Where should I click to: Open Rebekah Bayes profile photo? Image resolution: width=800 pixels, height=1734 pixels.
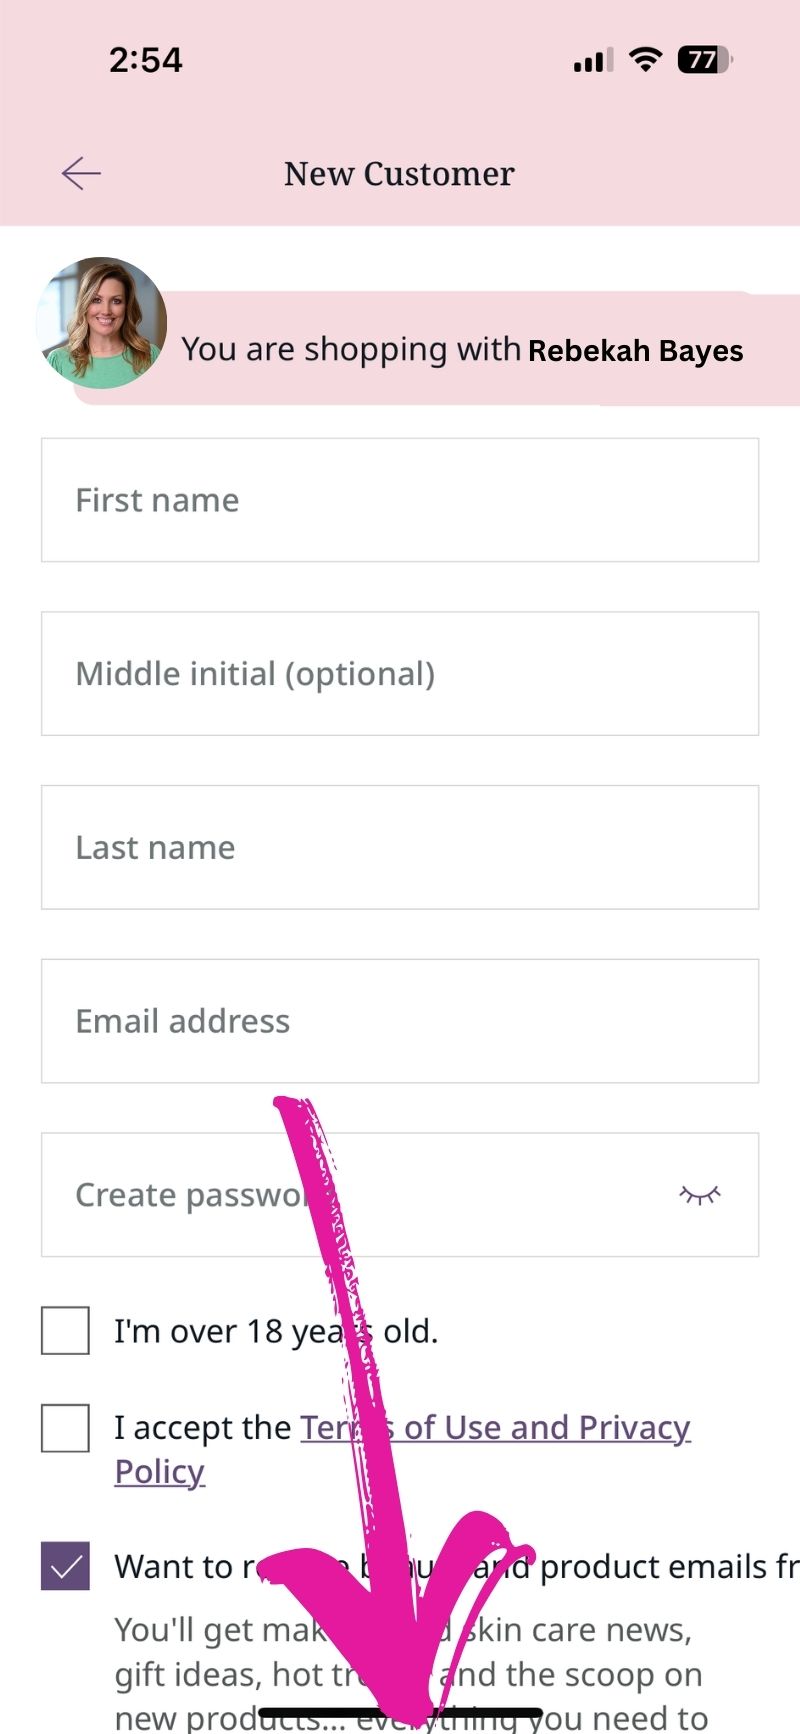point(101,322)
